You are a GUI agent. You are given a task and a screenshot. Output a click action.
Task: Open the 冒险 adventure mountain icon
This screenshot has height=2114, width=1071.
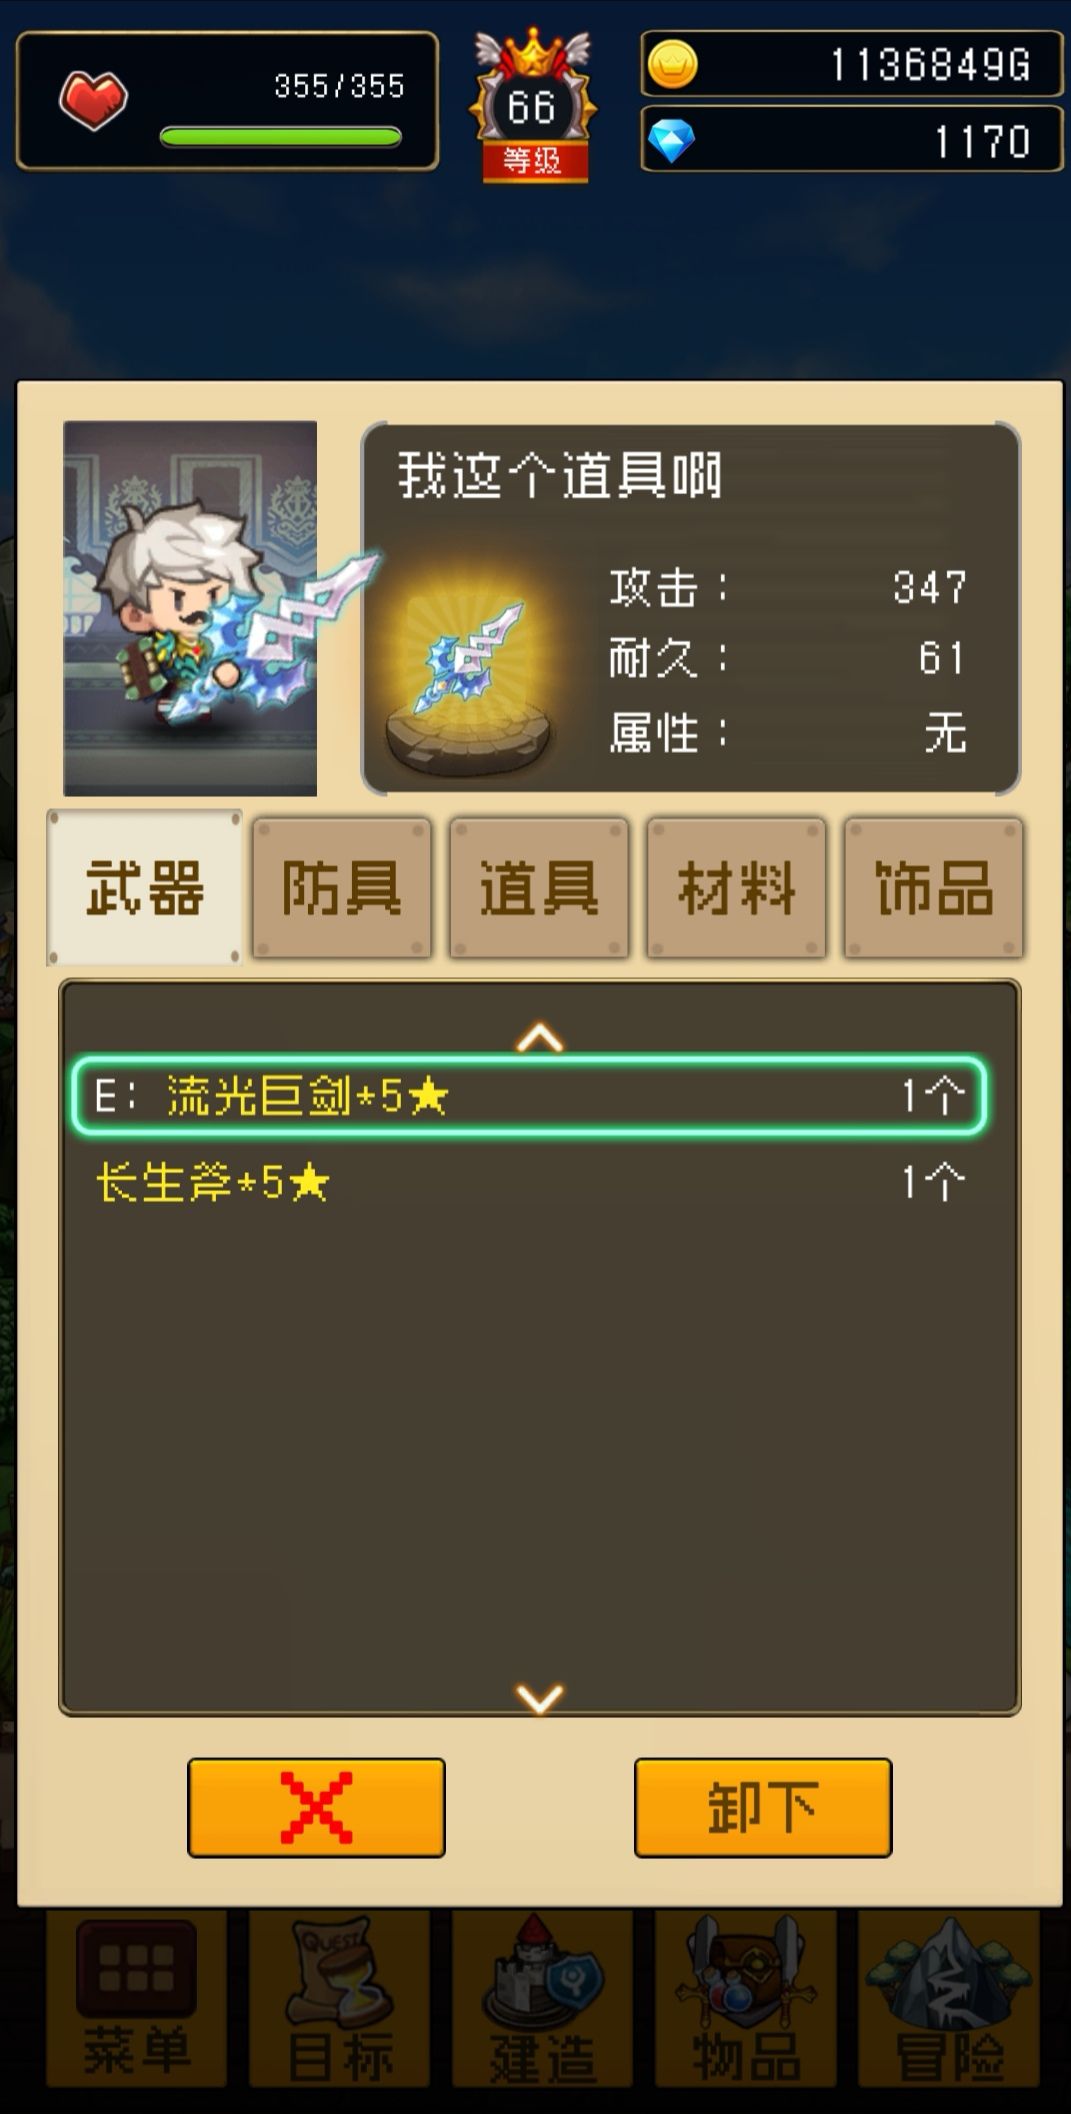click(x=948, y=2001)
